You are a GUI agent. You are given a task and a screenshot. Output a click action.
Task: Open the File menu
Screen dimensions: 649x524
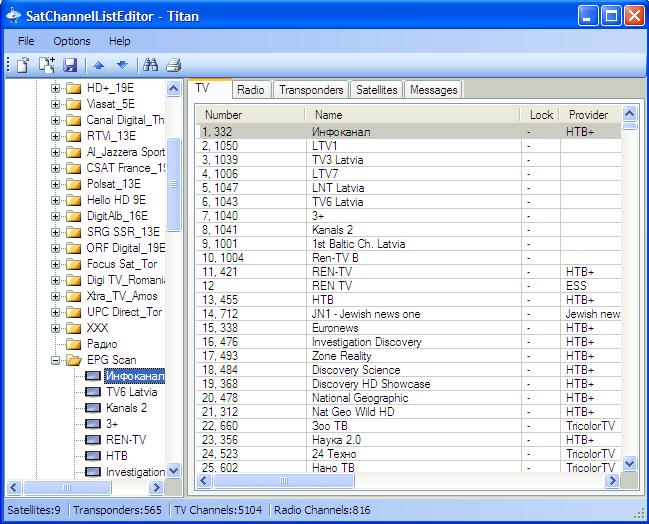[x=26, y=41]
